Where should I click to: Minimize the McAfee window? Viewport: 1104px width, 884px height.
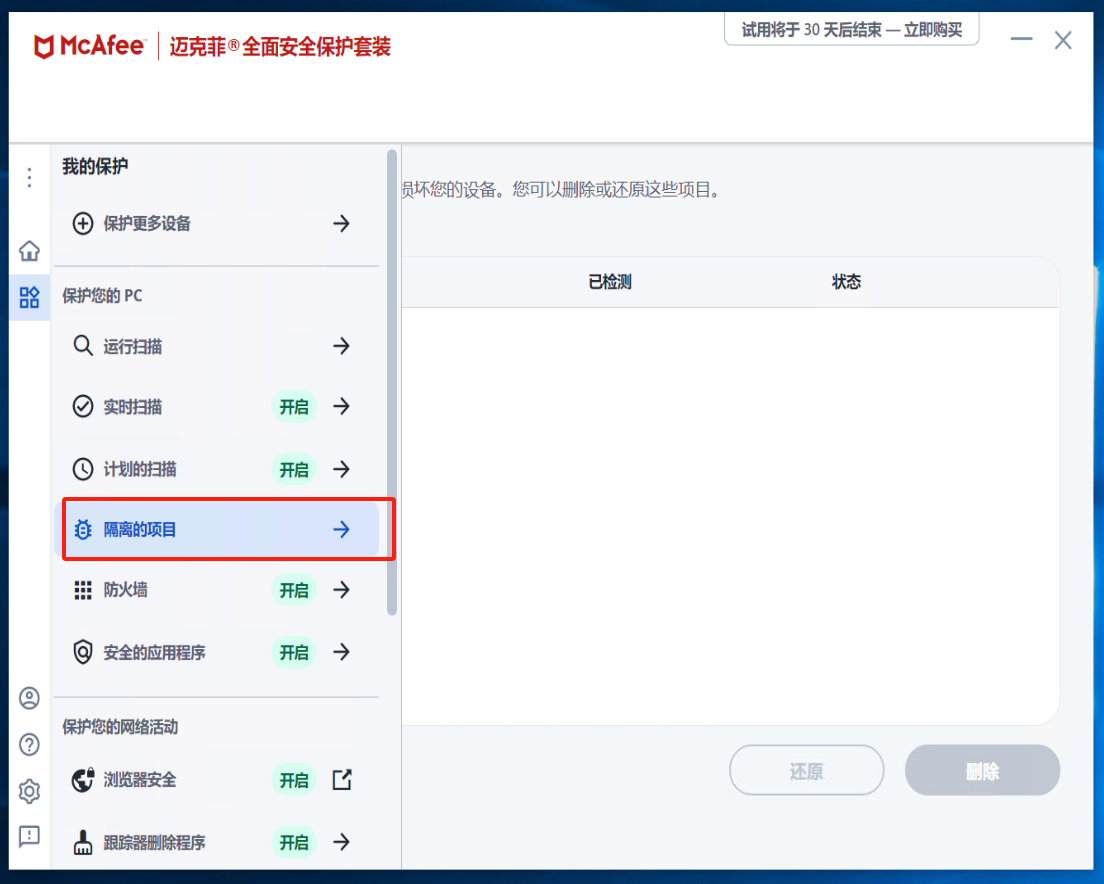1021,39
